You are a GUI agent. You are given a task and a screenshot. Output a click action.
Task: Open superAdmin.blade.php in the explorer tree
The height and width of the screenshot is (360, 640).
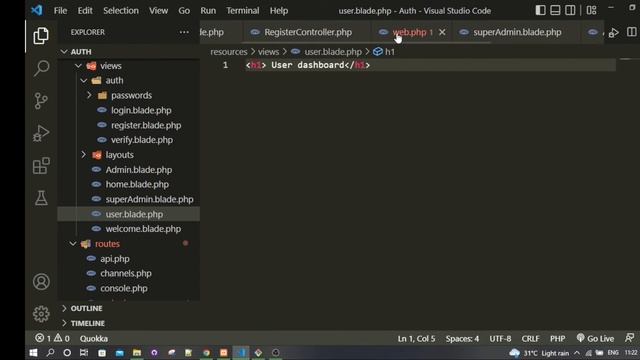(x=149, y=199)
